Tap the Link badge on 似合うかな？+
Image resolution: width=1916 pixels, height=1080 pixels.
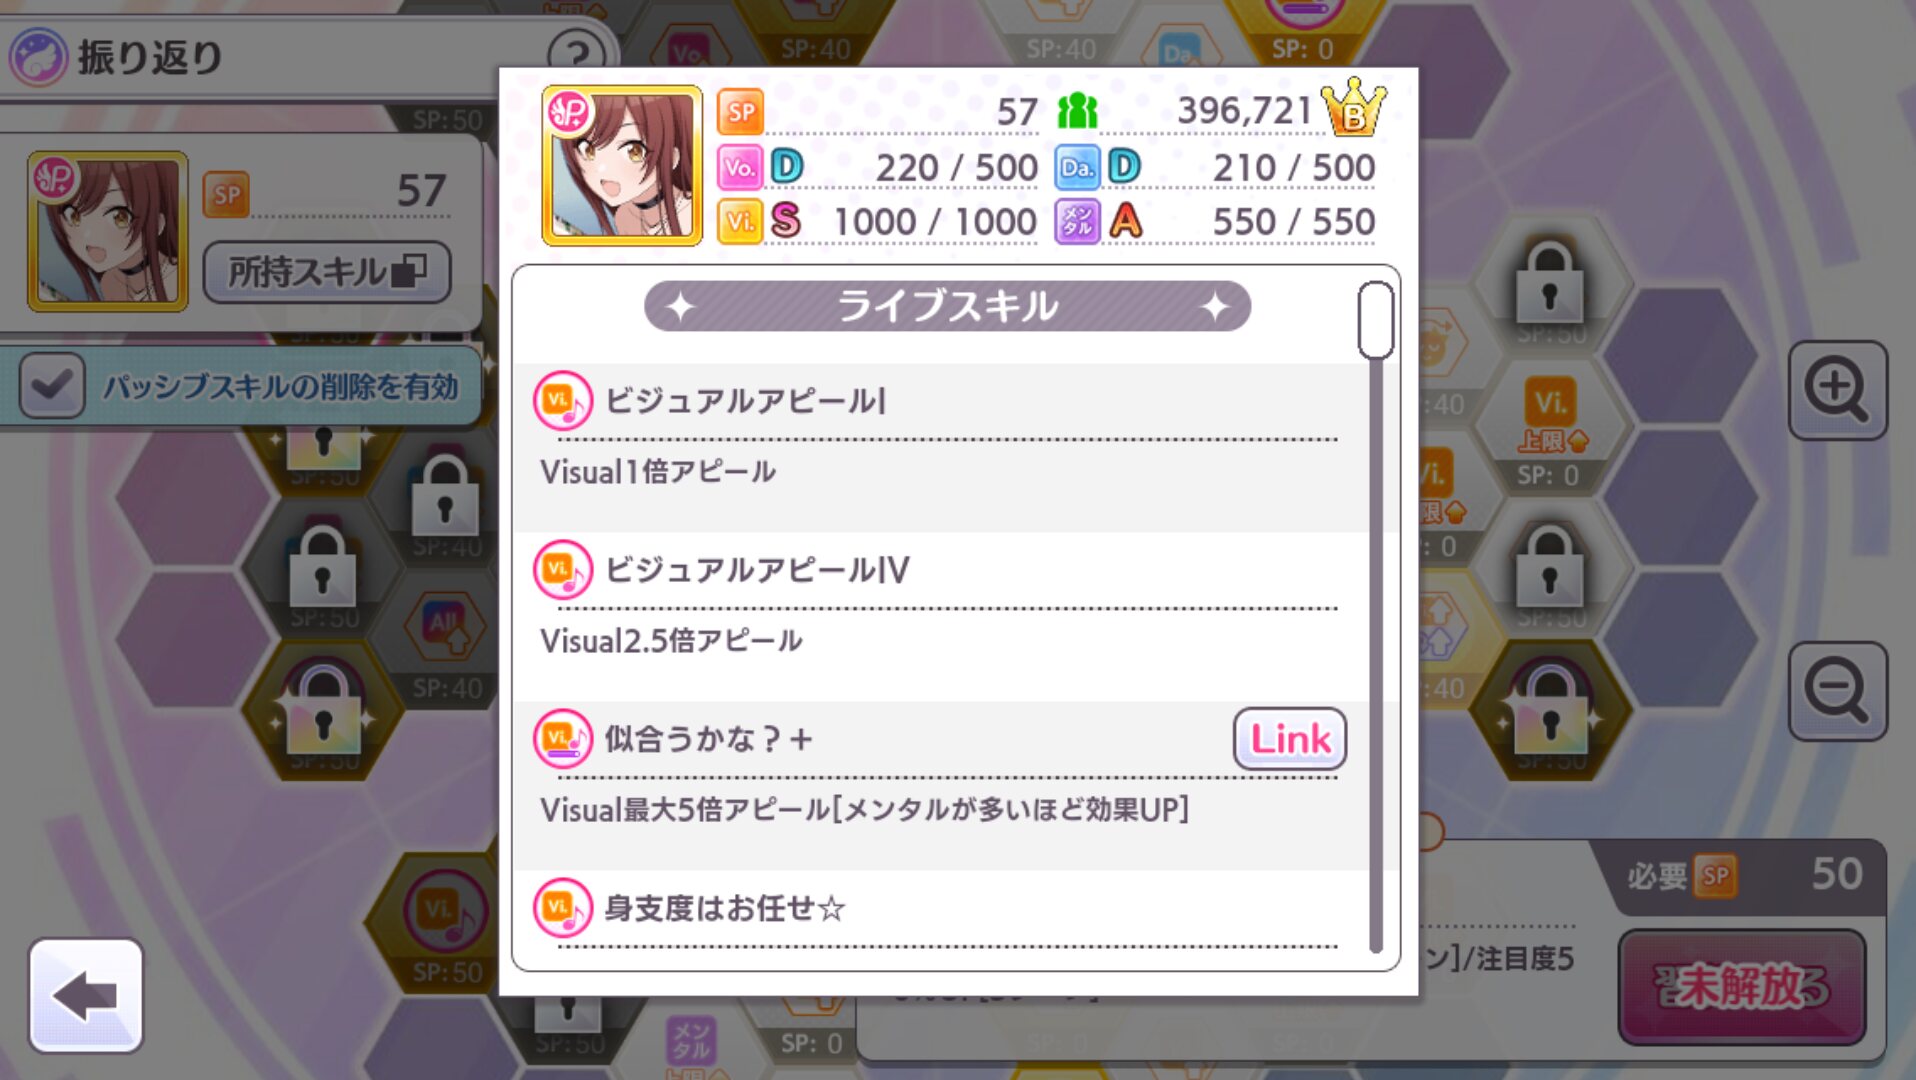[x=1290, y=739]
